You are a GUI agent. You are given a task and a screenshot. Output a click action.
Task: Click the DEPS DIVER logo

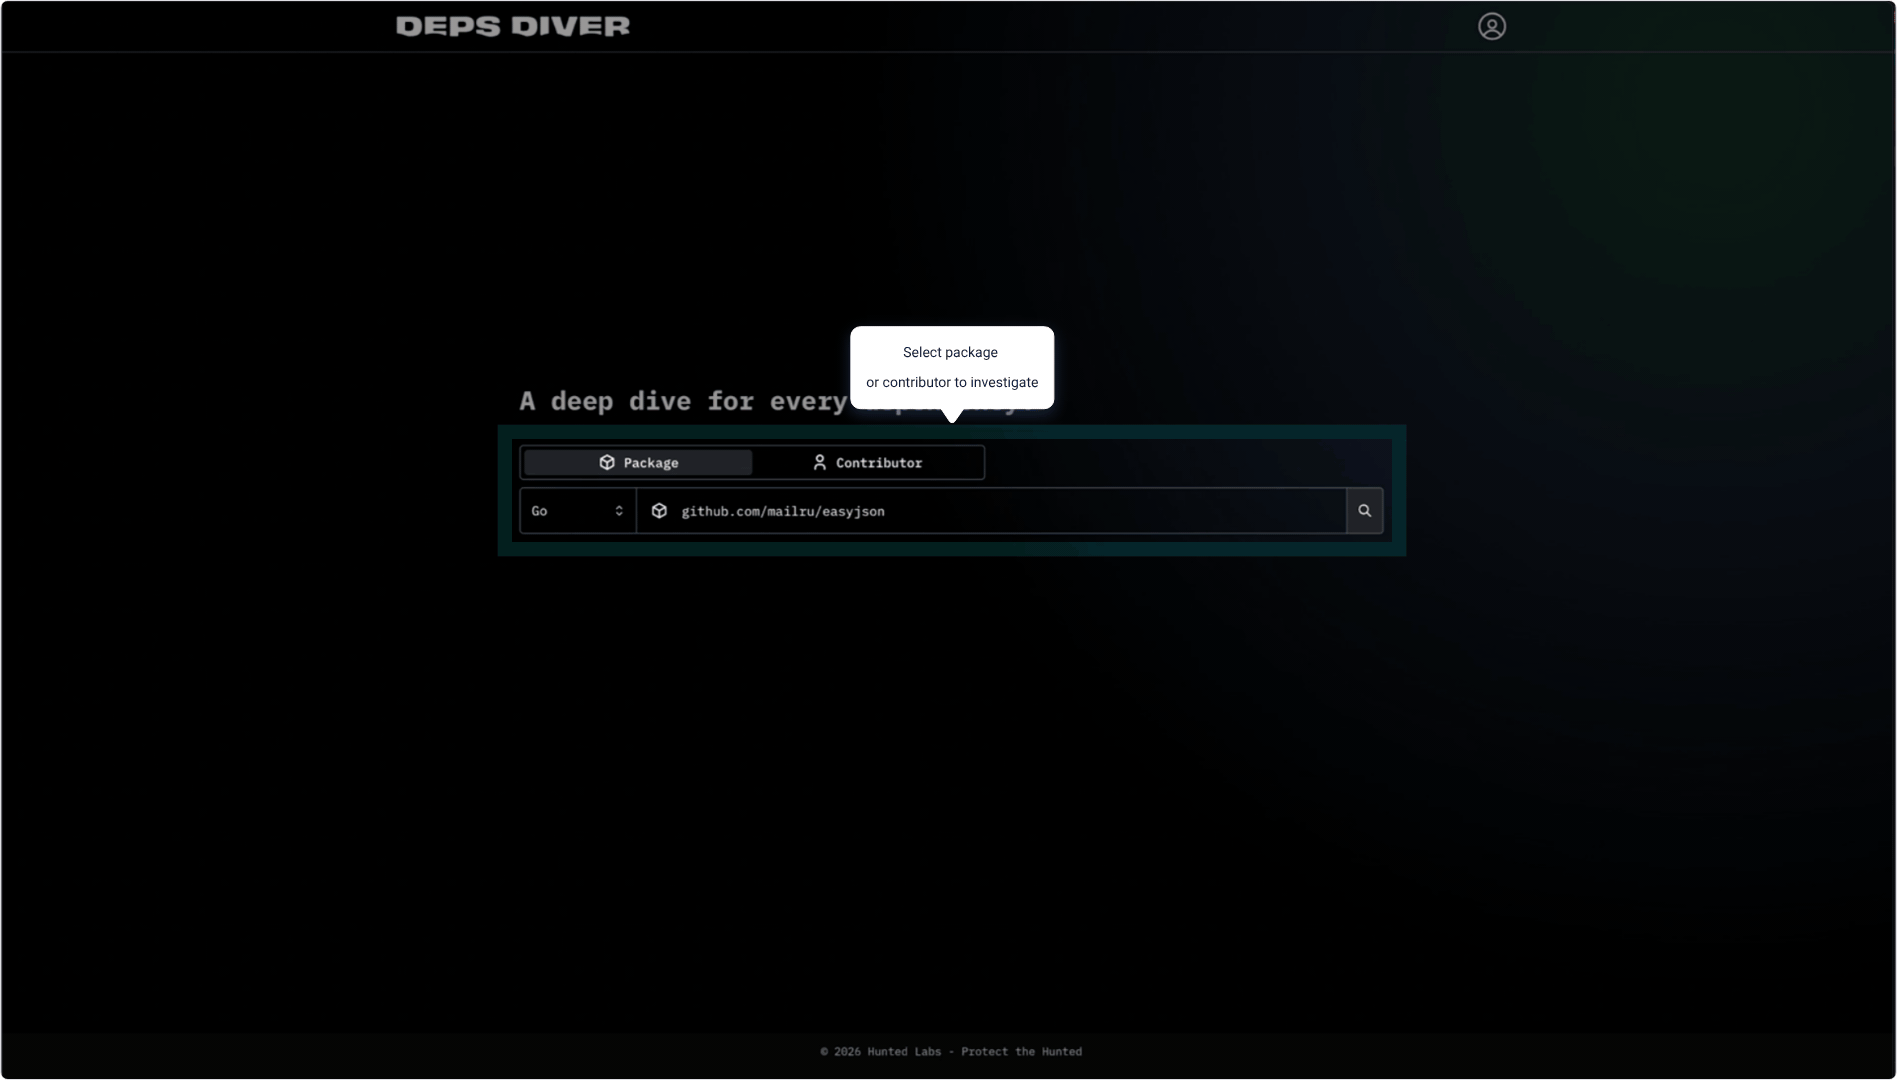tap(512, 26)
